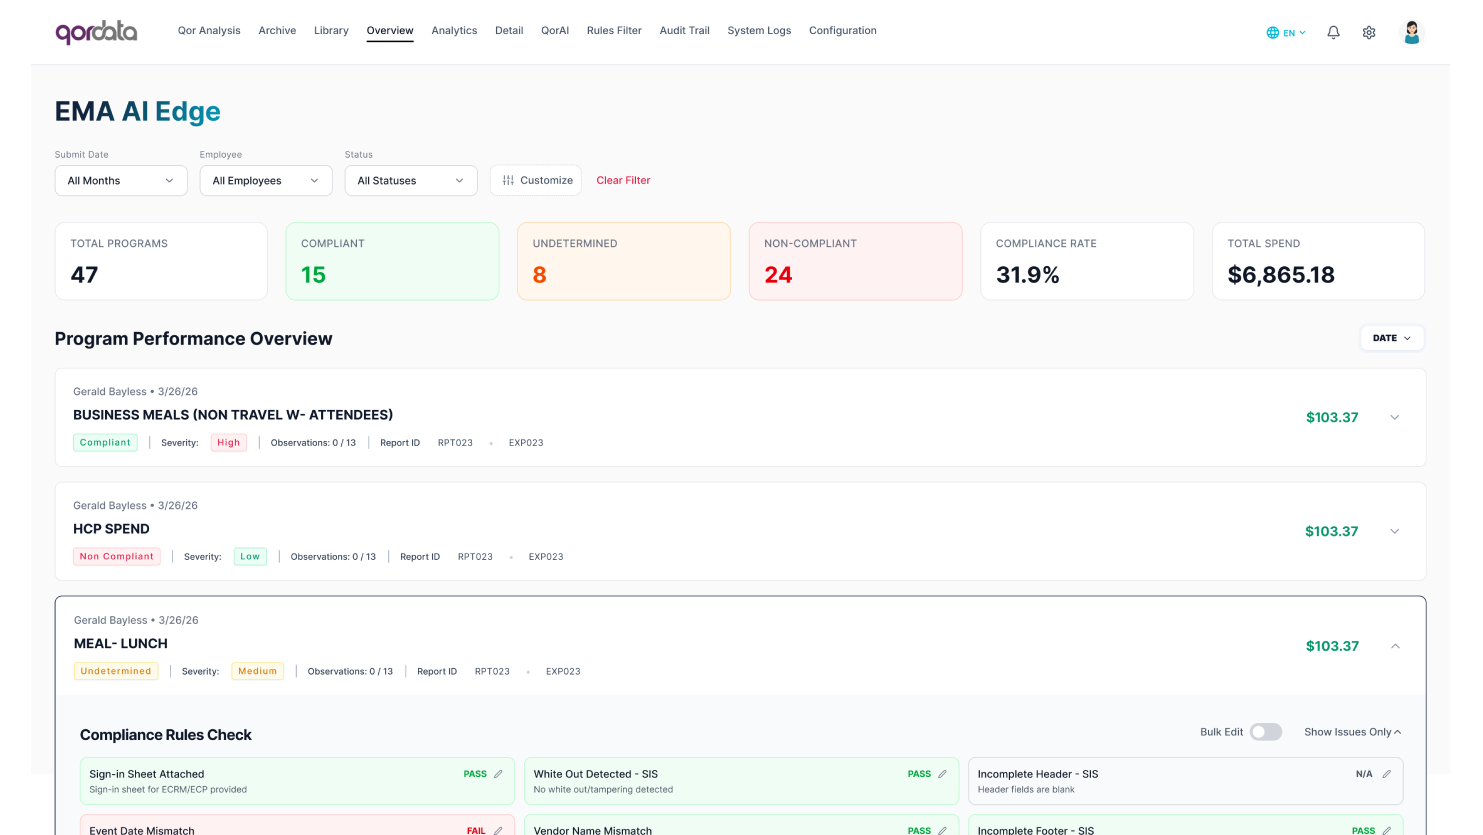Collapse the Meal- Lunch program row

1394,646
